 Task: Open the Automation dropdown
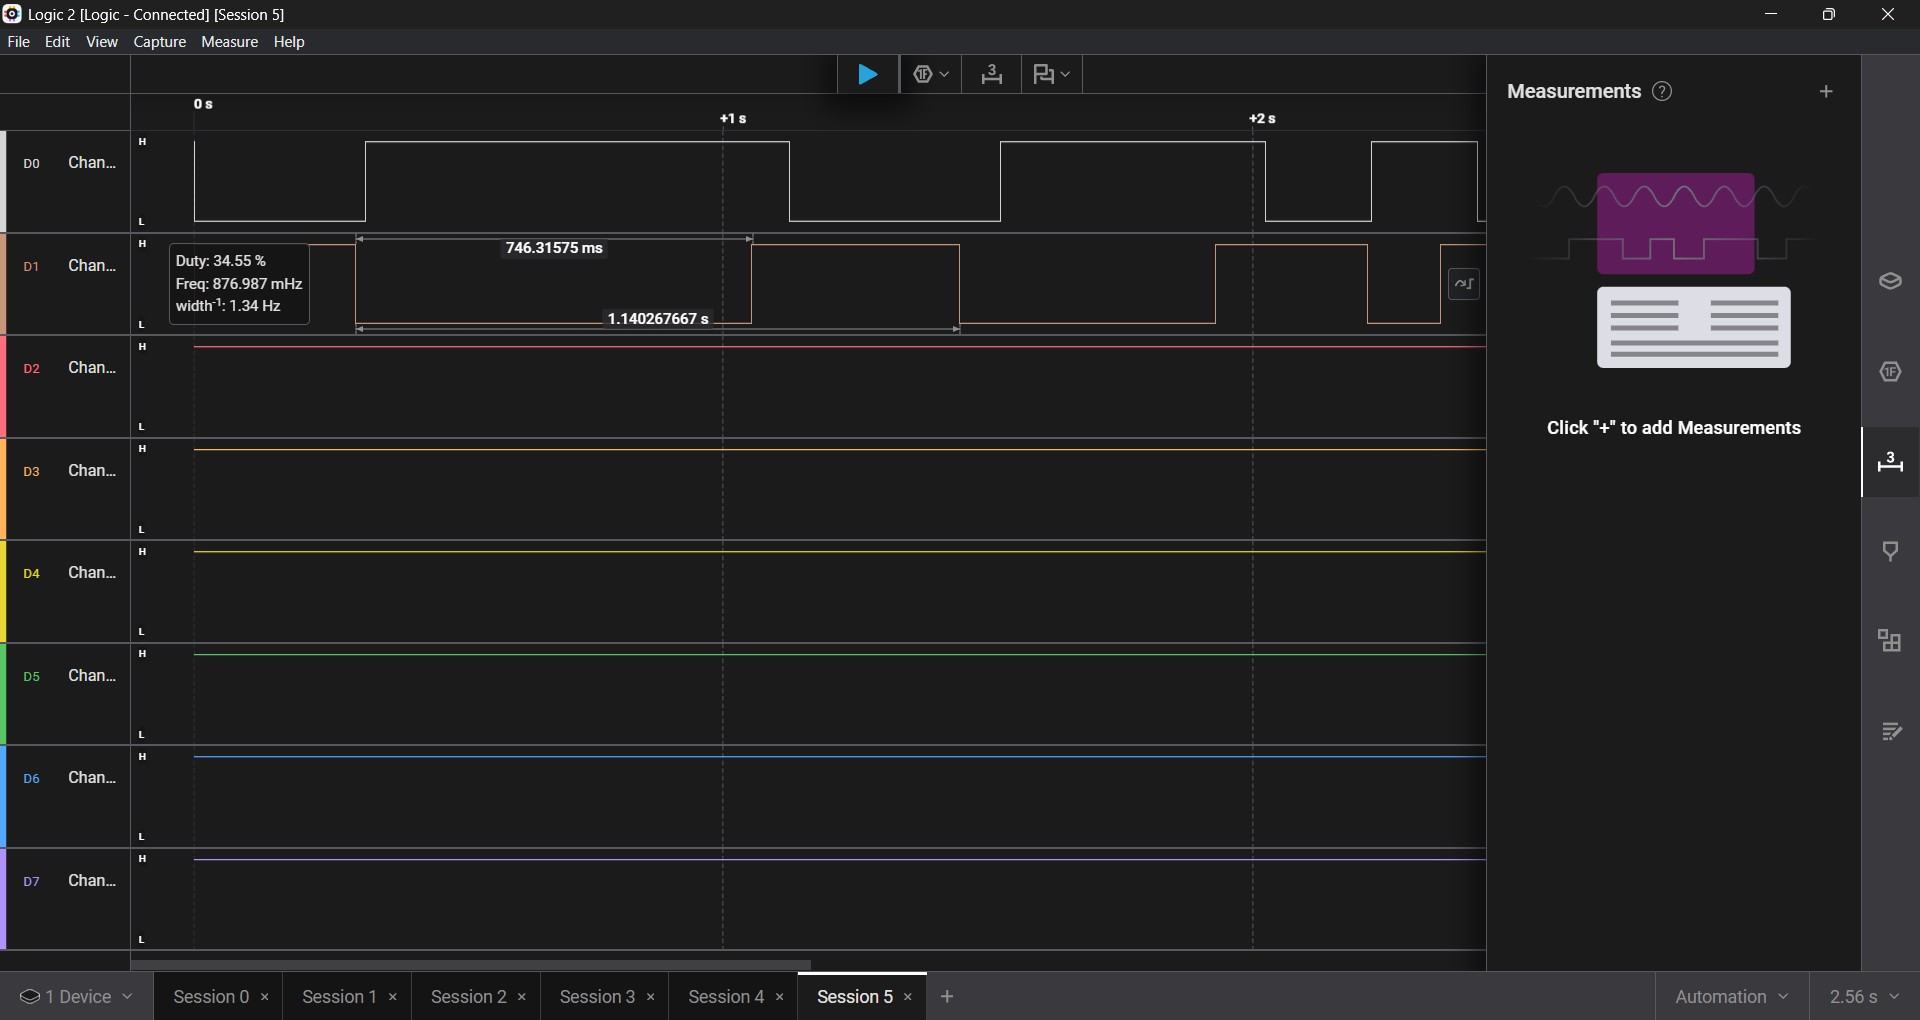point(1732,997)
